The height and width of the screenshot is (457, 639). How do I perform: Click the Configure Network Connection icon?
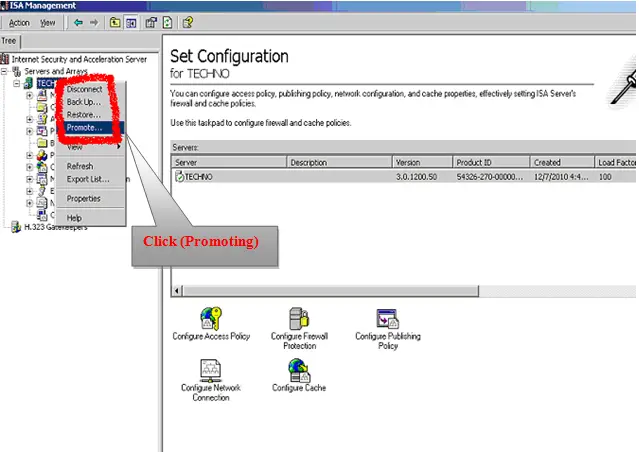pos(210,370)
